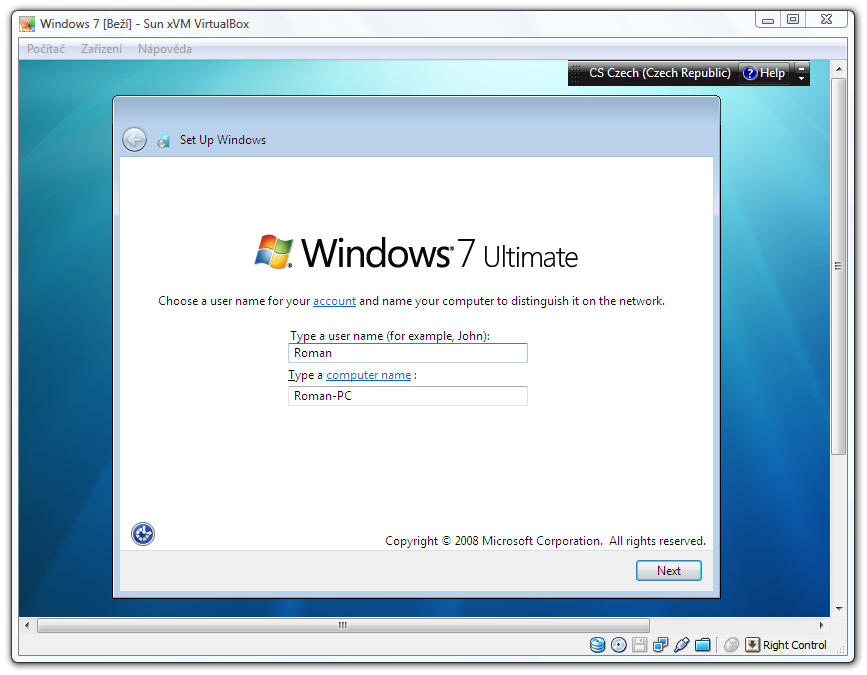Click the optical CD drive indicator icon
867x675 pixels.
(619, 645)
